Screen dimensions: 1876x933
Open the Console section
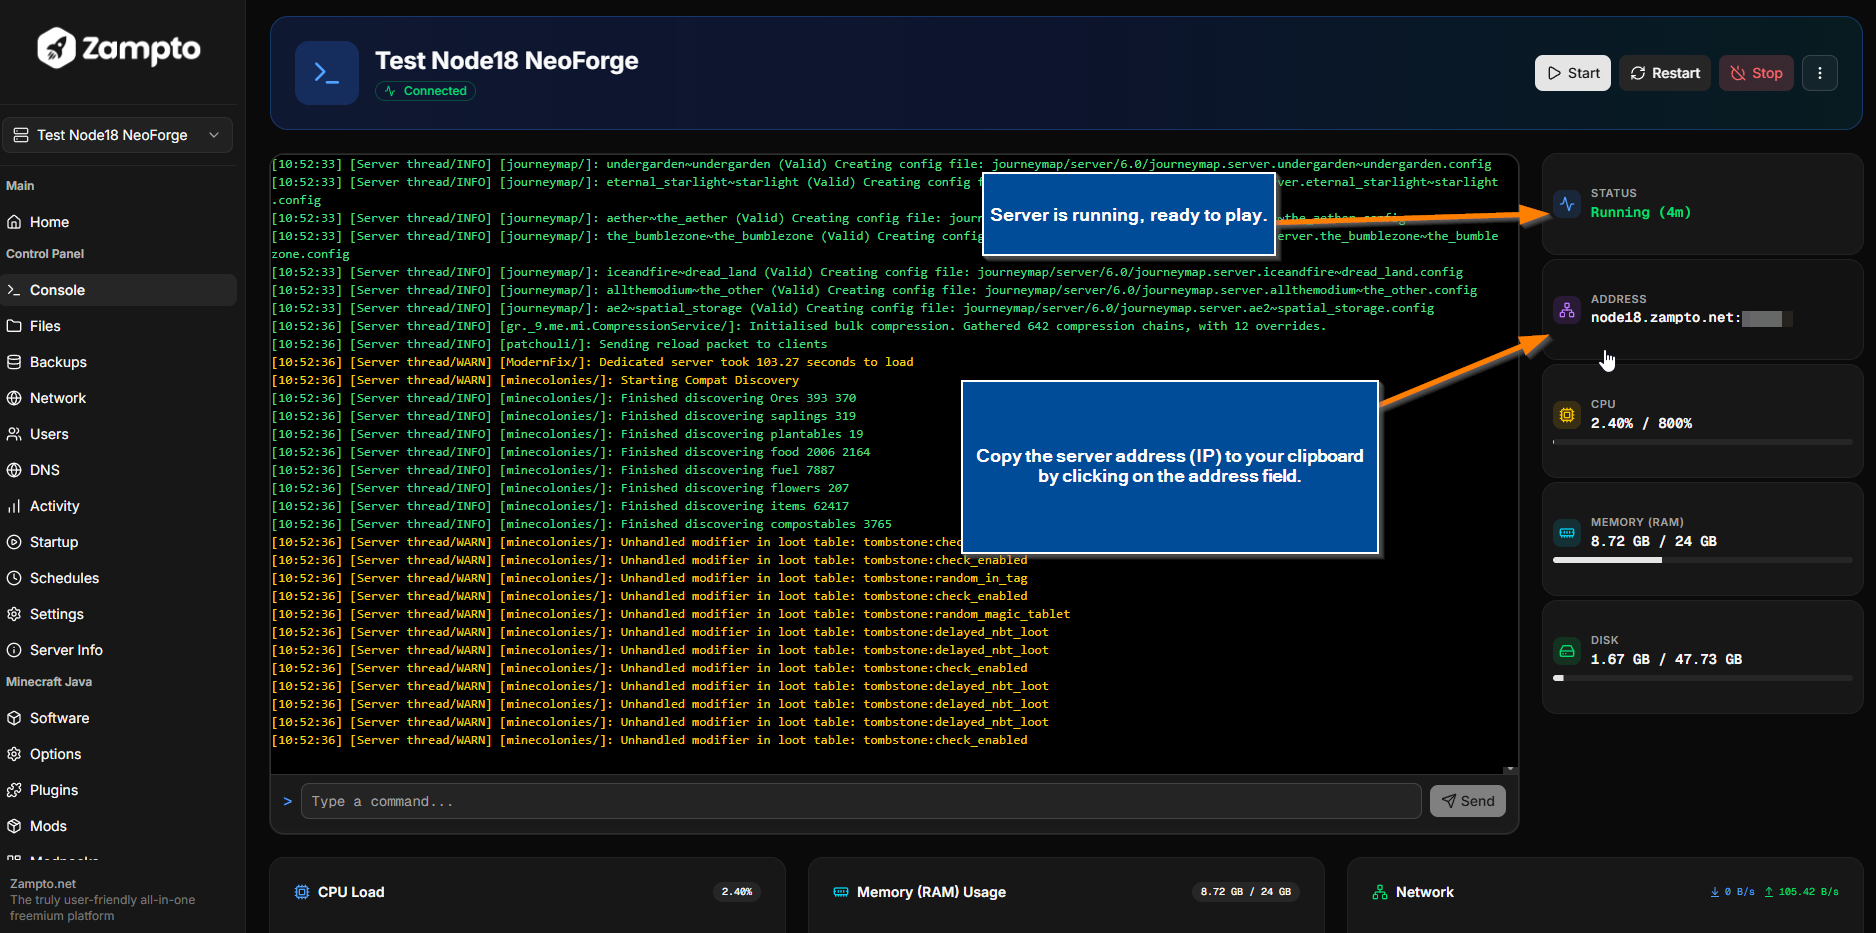(118, 290)
